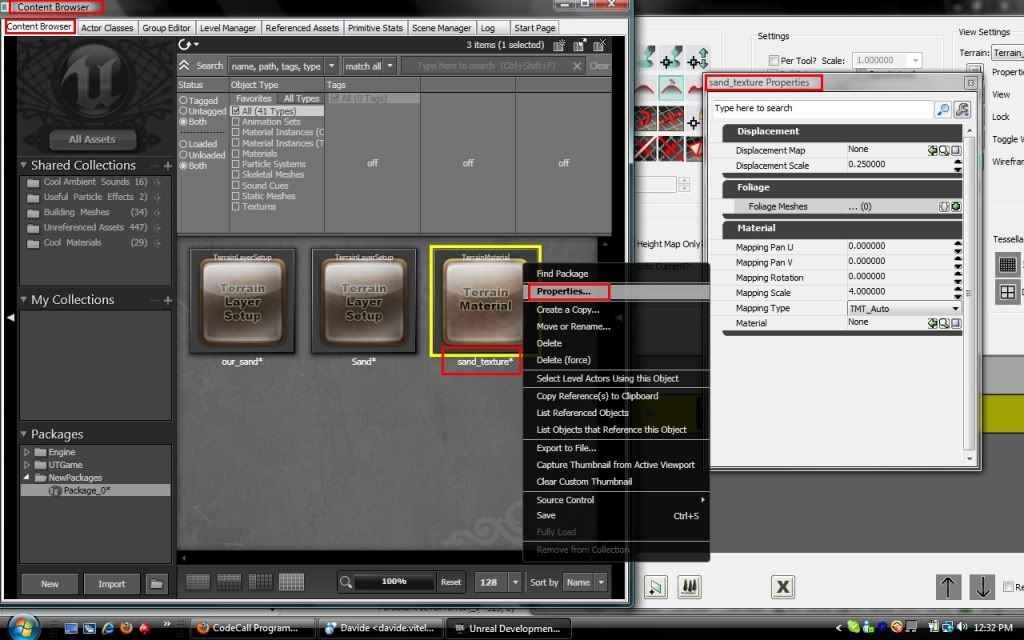
Task: Click the New button
Action: [x=50, y=584]
